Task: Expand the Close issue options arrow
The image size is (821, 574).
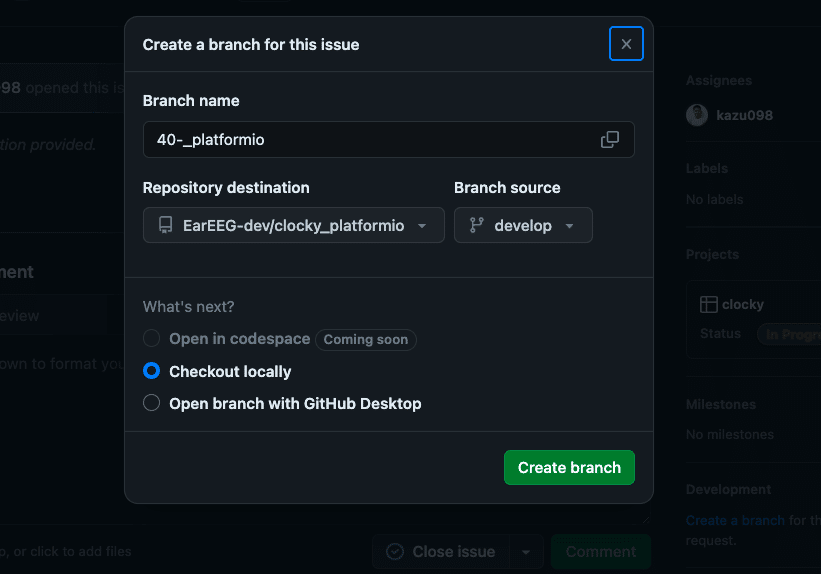Action: tap(526, 551)
